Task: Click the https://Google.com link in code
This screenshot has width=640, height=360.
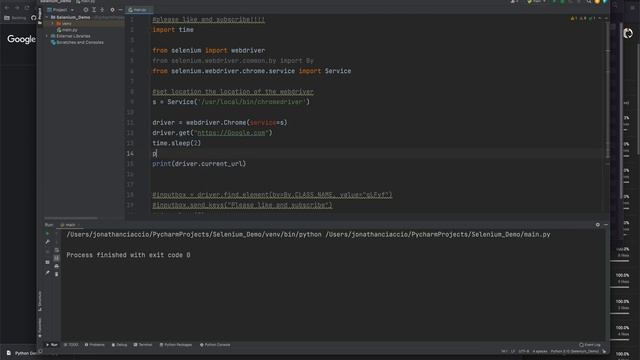Action: [x=231, y=133]
